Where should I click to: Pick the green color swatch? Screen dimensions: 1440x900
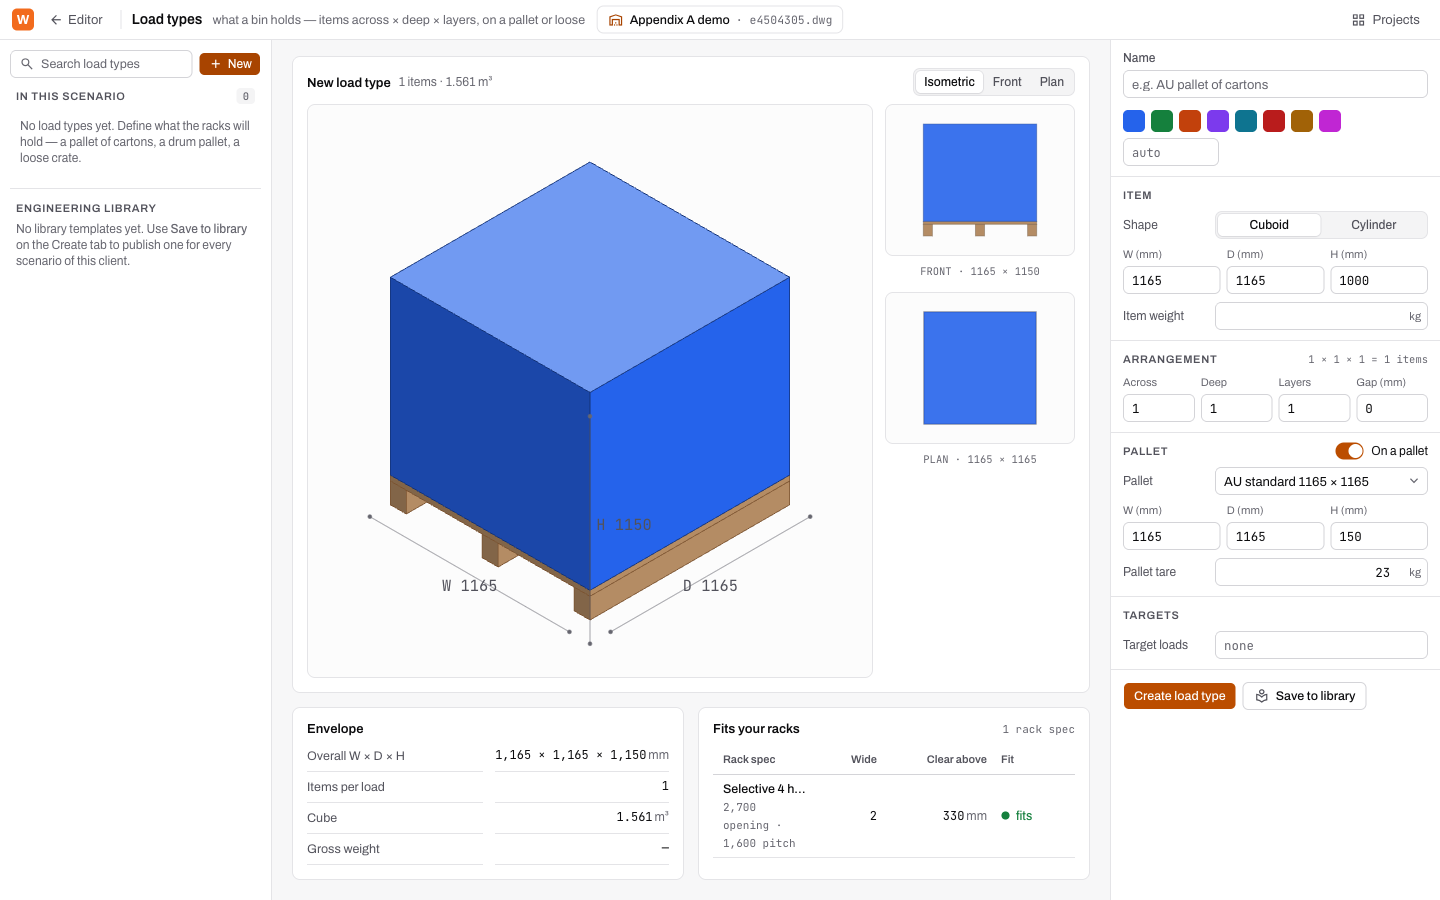pos(1162,121)
